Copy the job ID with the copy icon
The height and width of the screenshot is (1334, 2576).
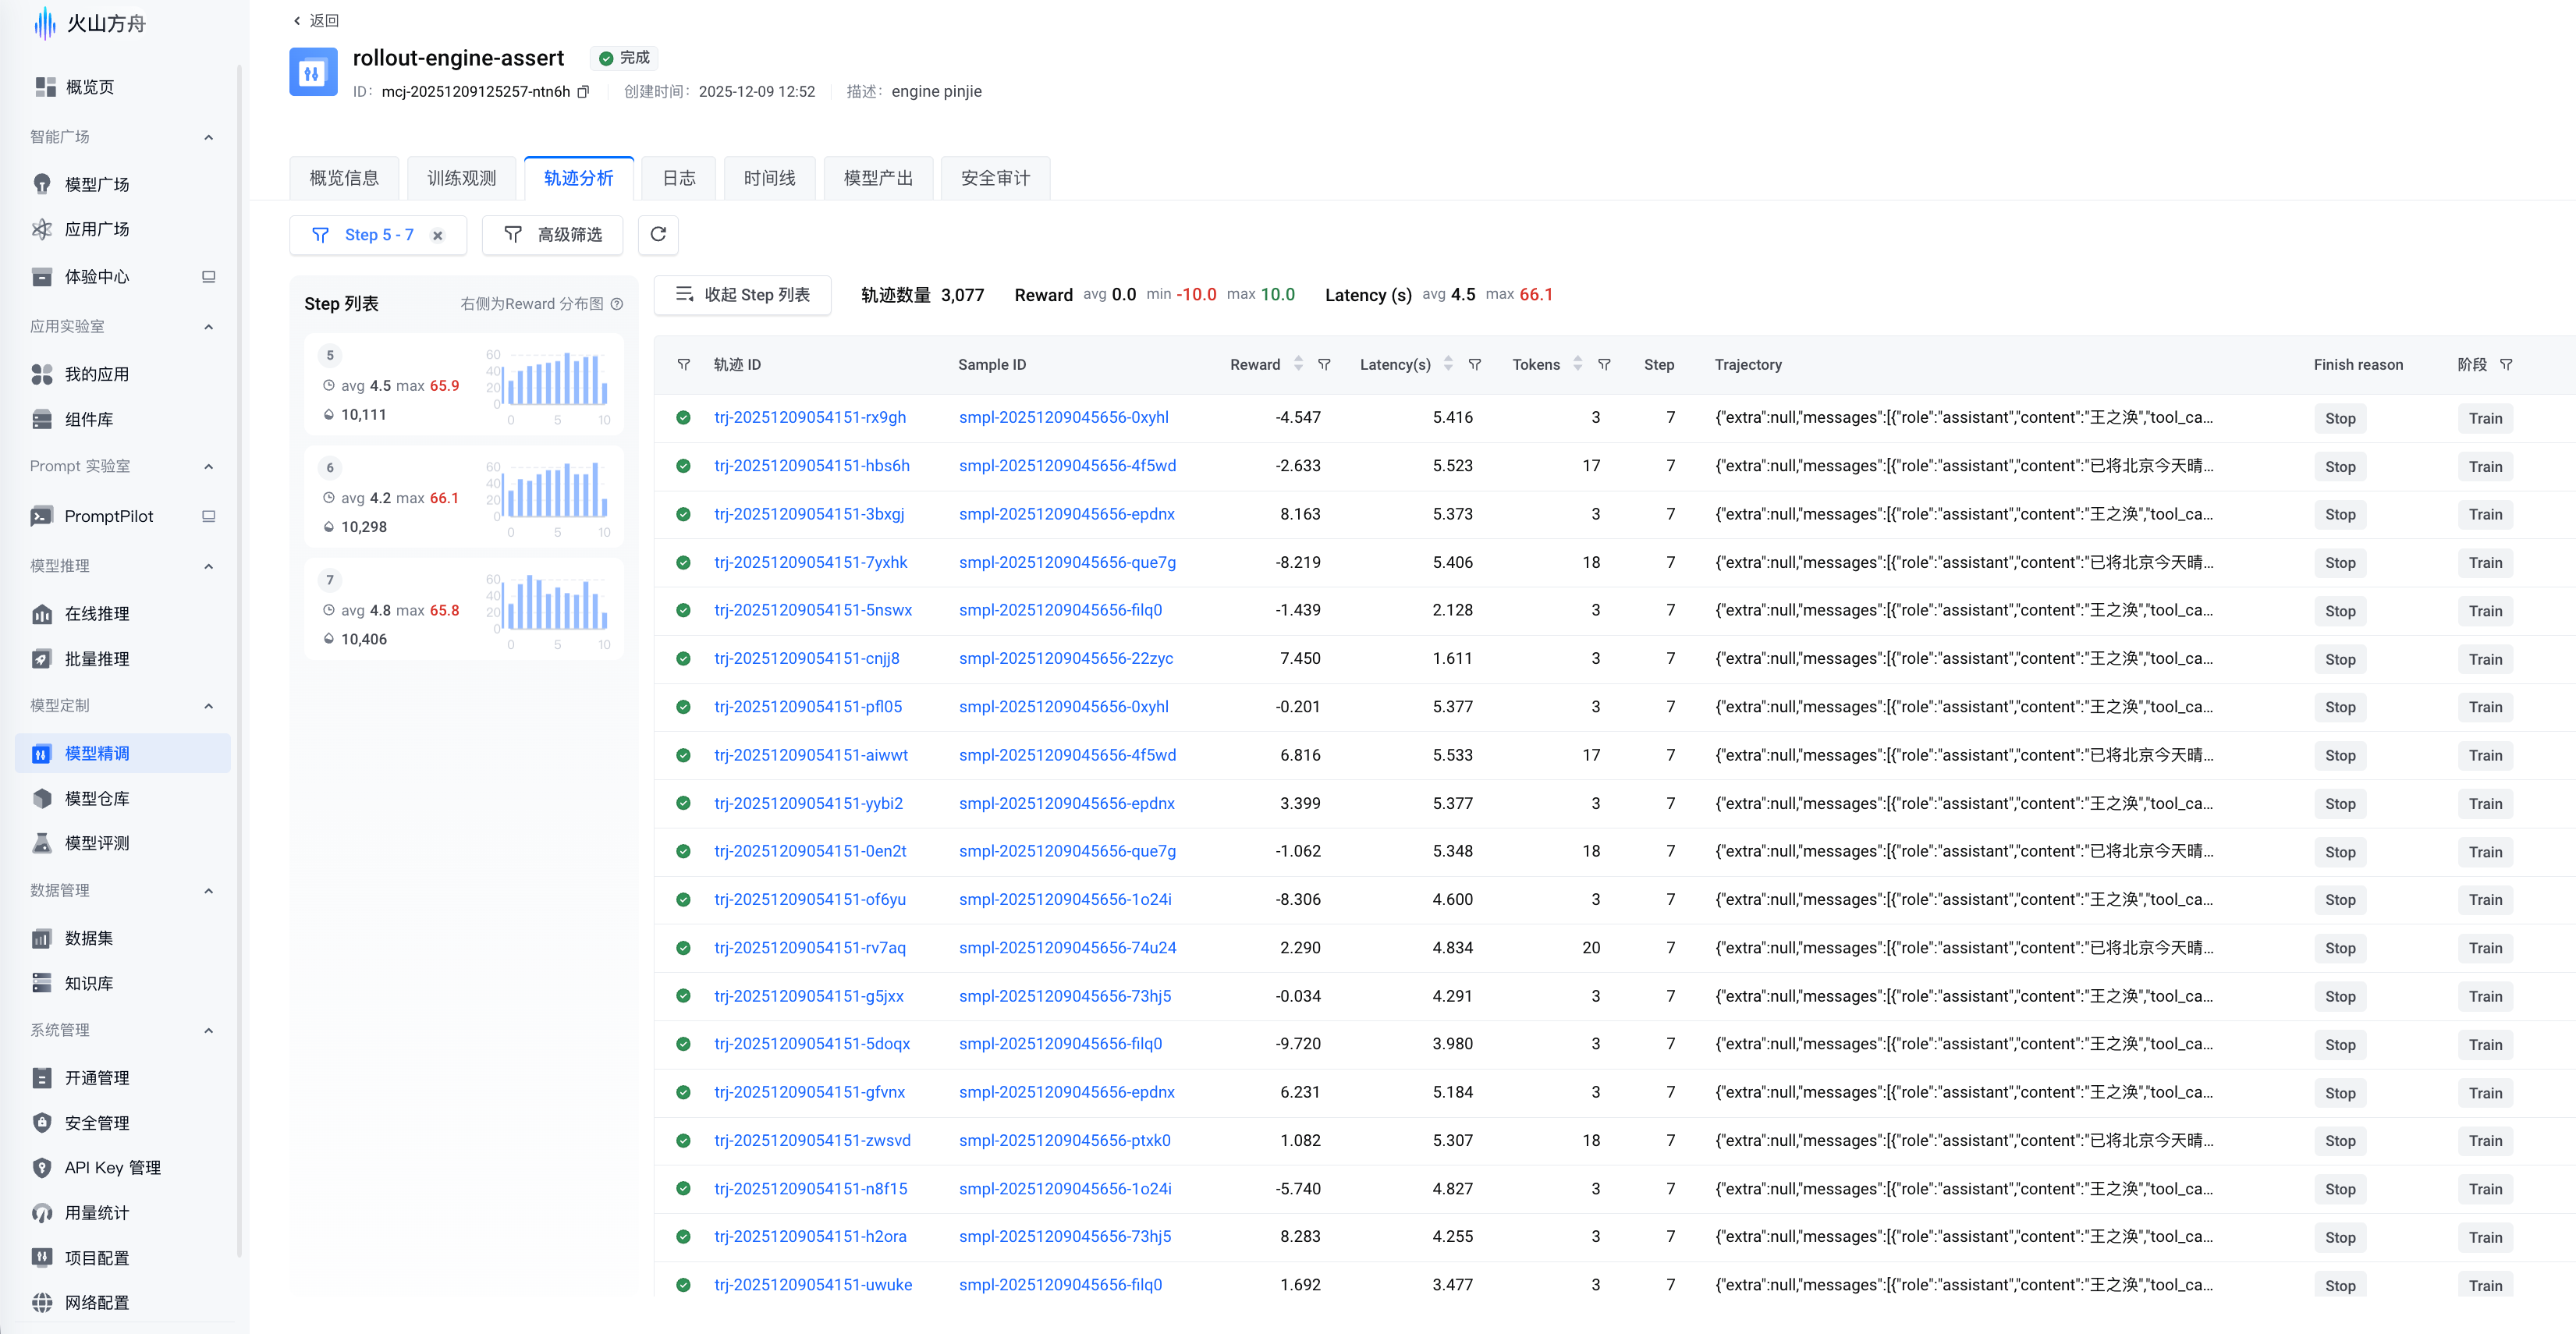point(584,92)
